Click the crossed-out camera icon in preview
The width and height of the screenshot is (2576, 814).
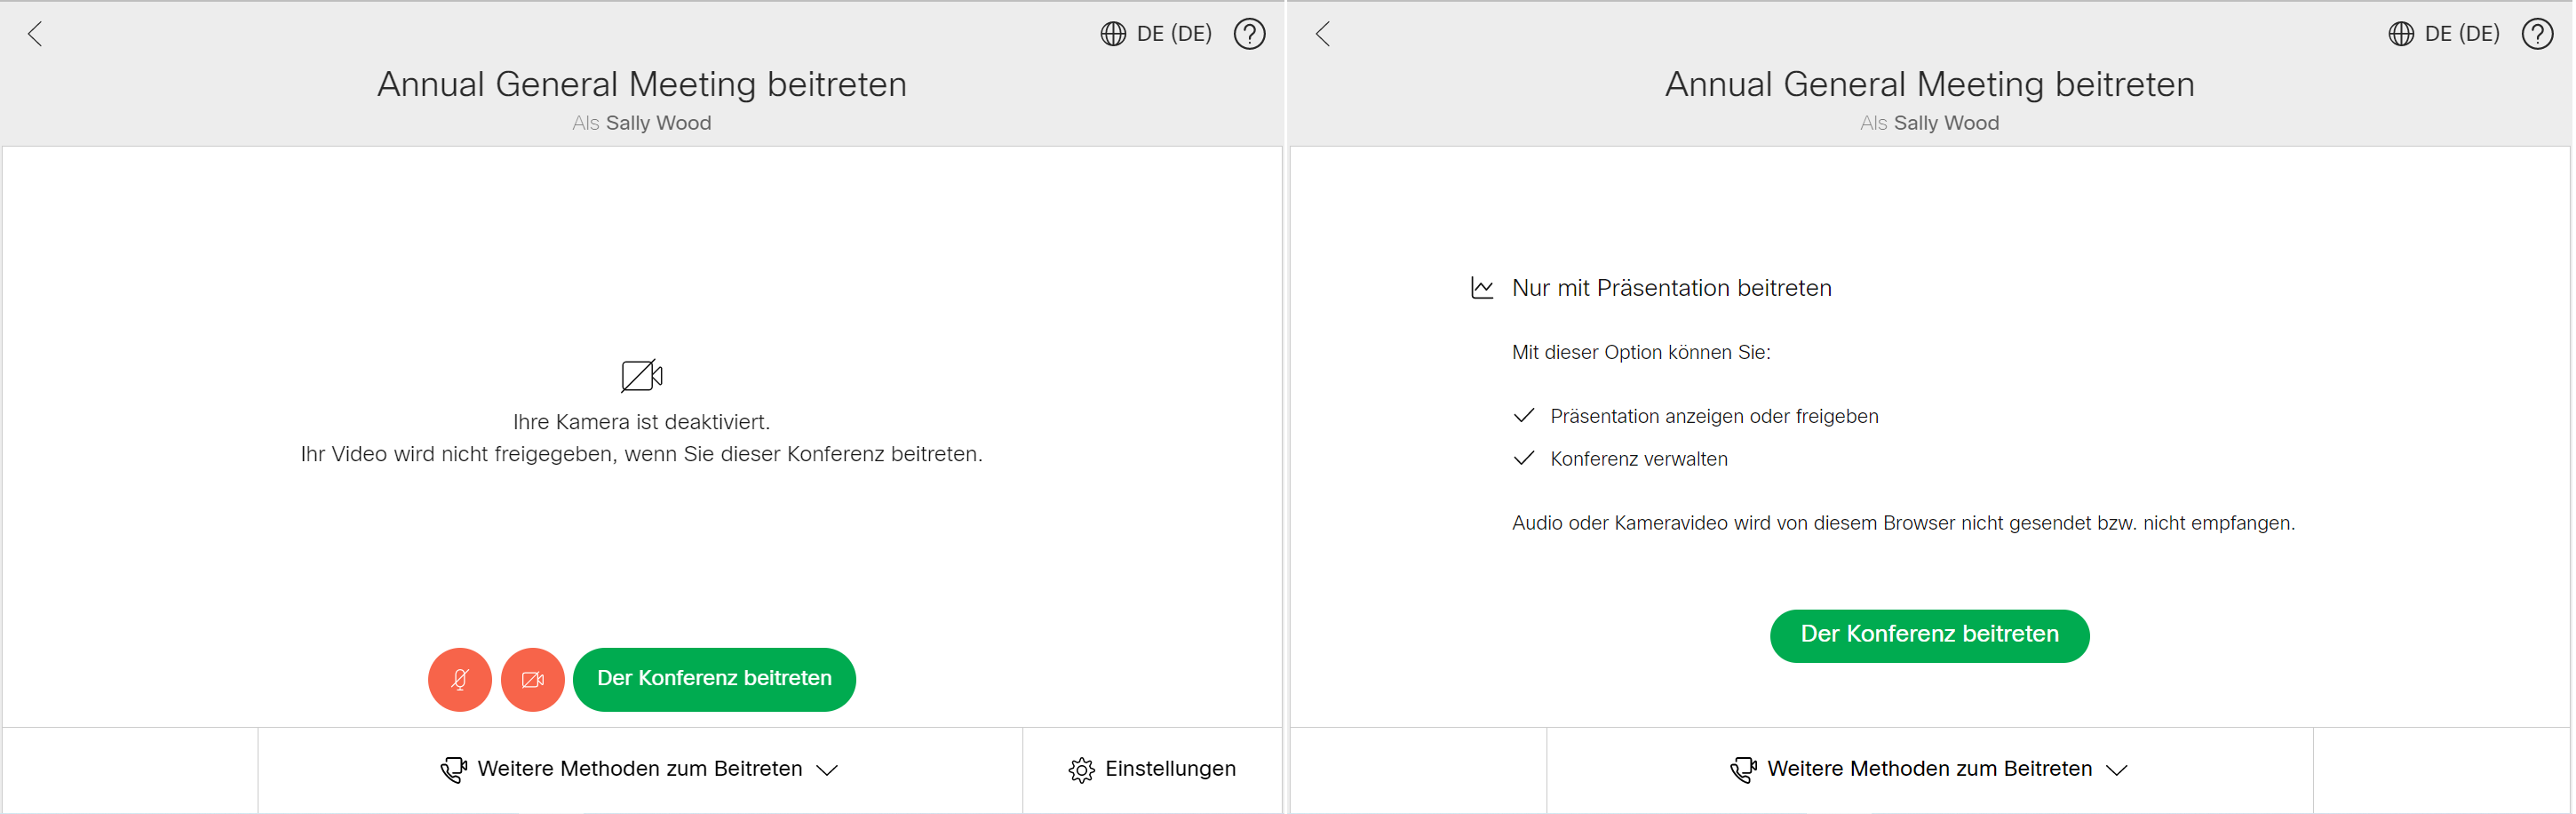coord(642,376)
